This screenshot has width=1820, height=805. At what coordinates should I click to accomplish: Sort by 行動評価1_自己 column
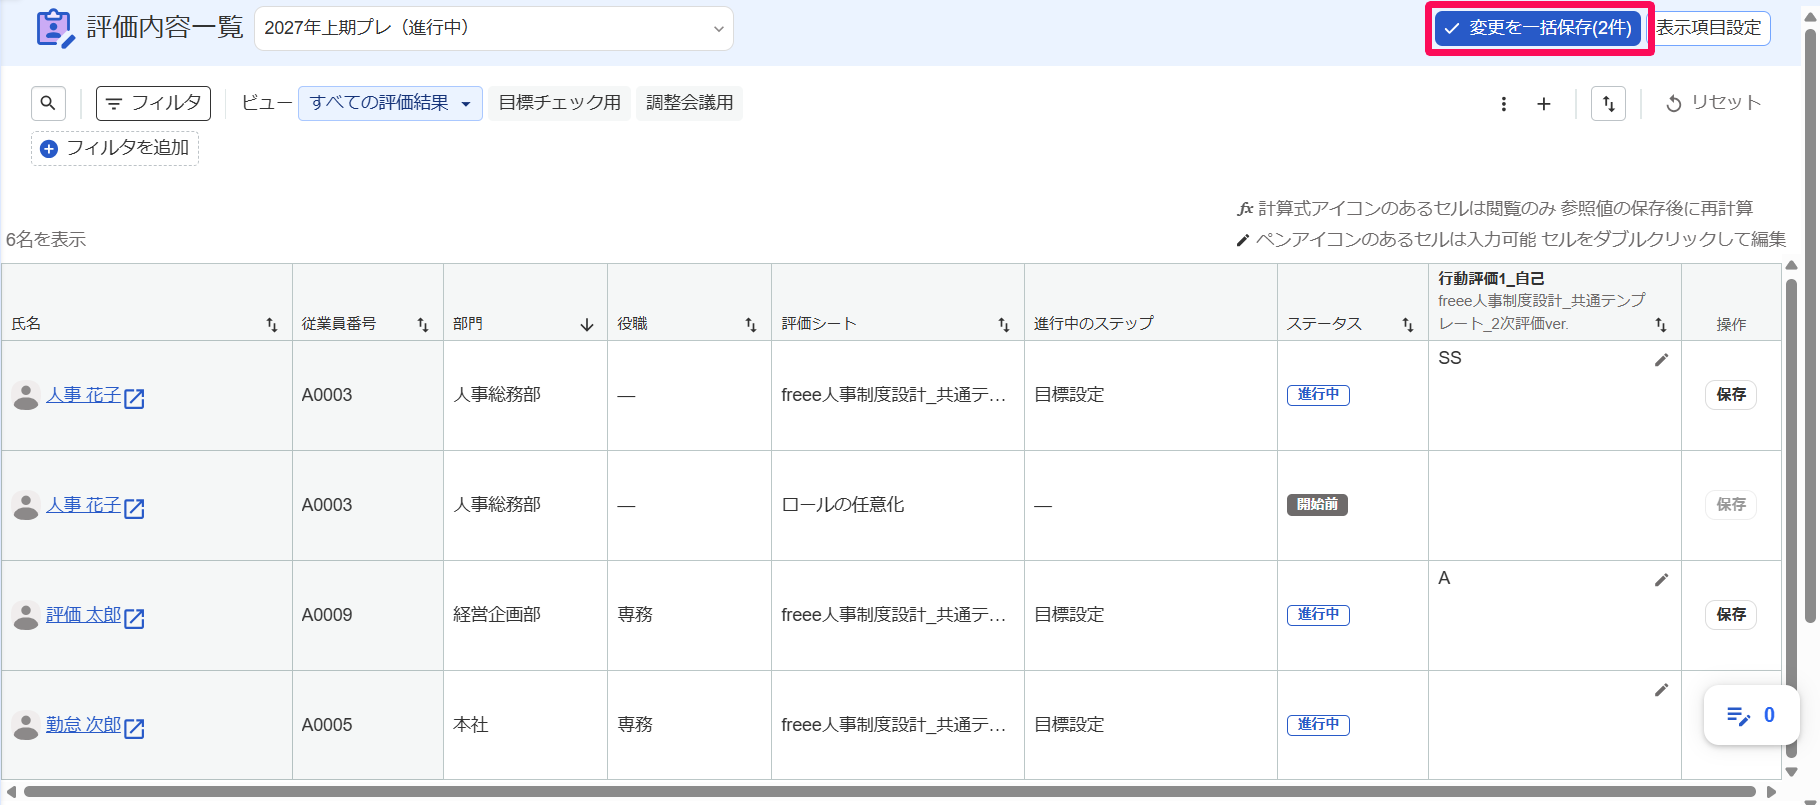click(1661, 325)
